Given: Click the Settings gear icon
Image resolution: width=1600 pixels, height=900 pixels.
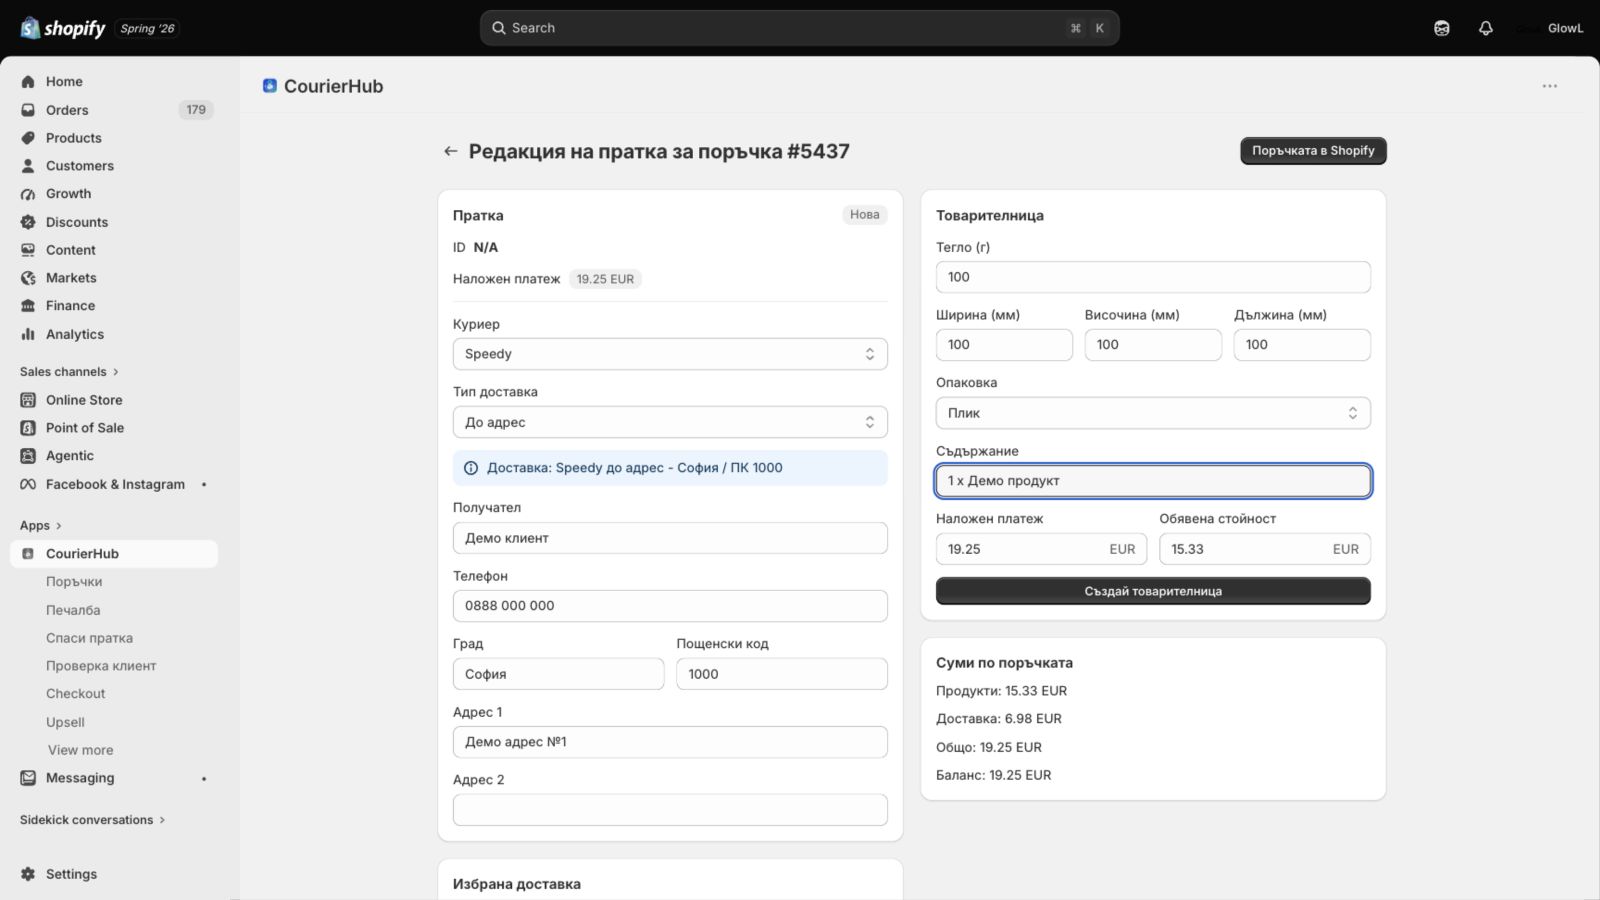Looking at the screenshot, I should [28, 874].
